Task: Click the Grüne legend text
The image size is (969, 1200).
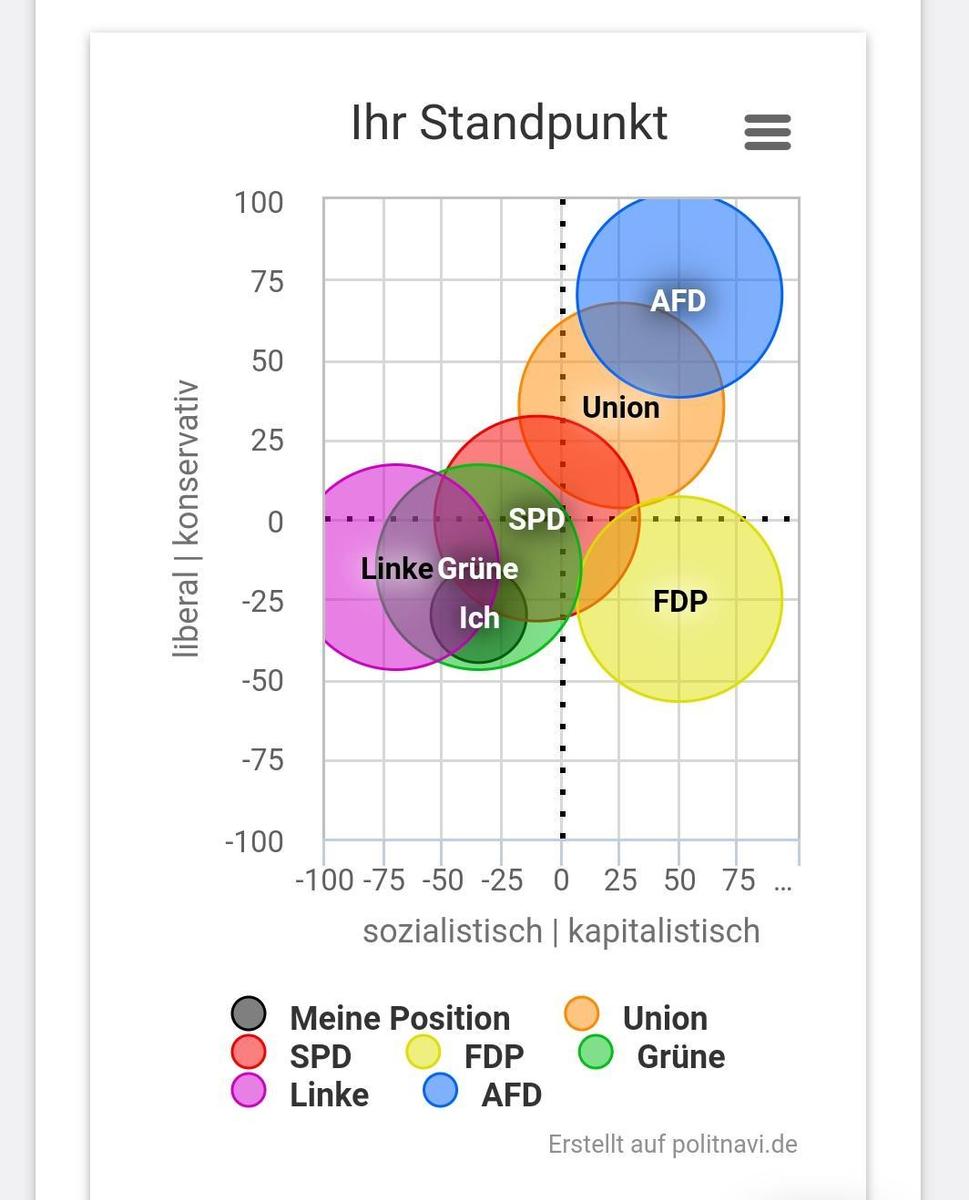Action: 680,1056
